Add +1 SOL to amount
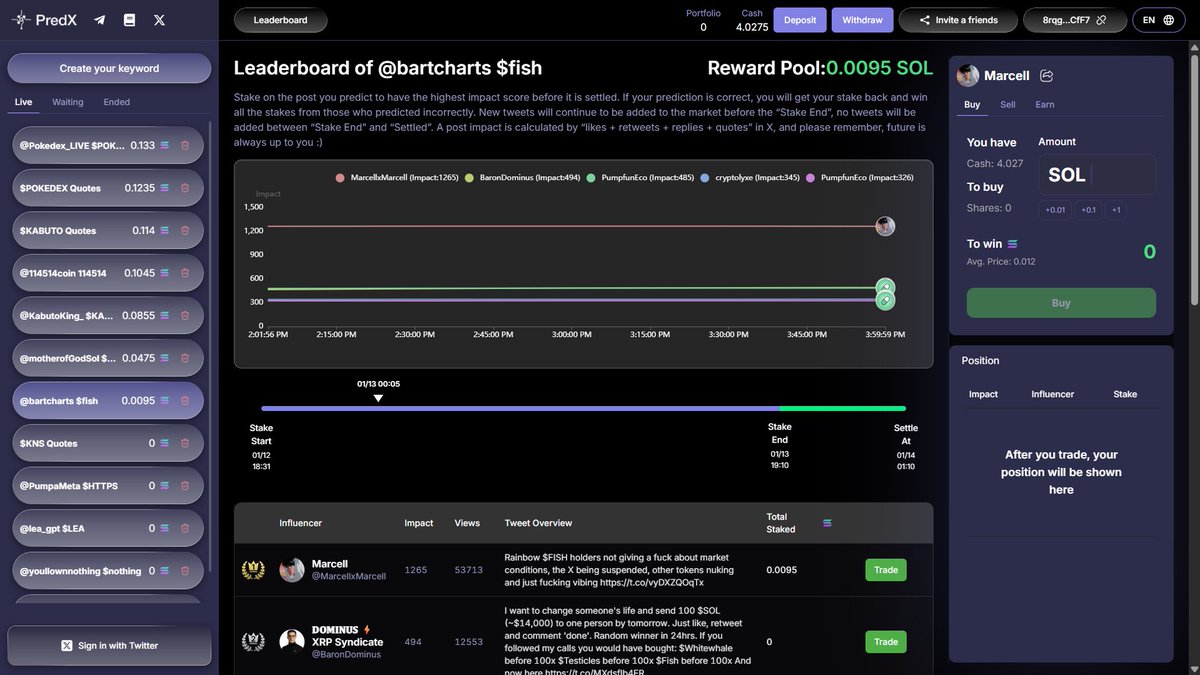 (1116, 210)
